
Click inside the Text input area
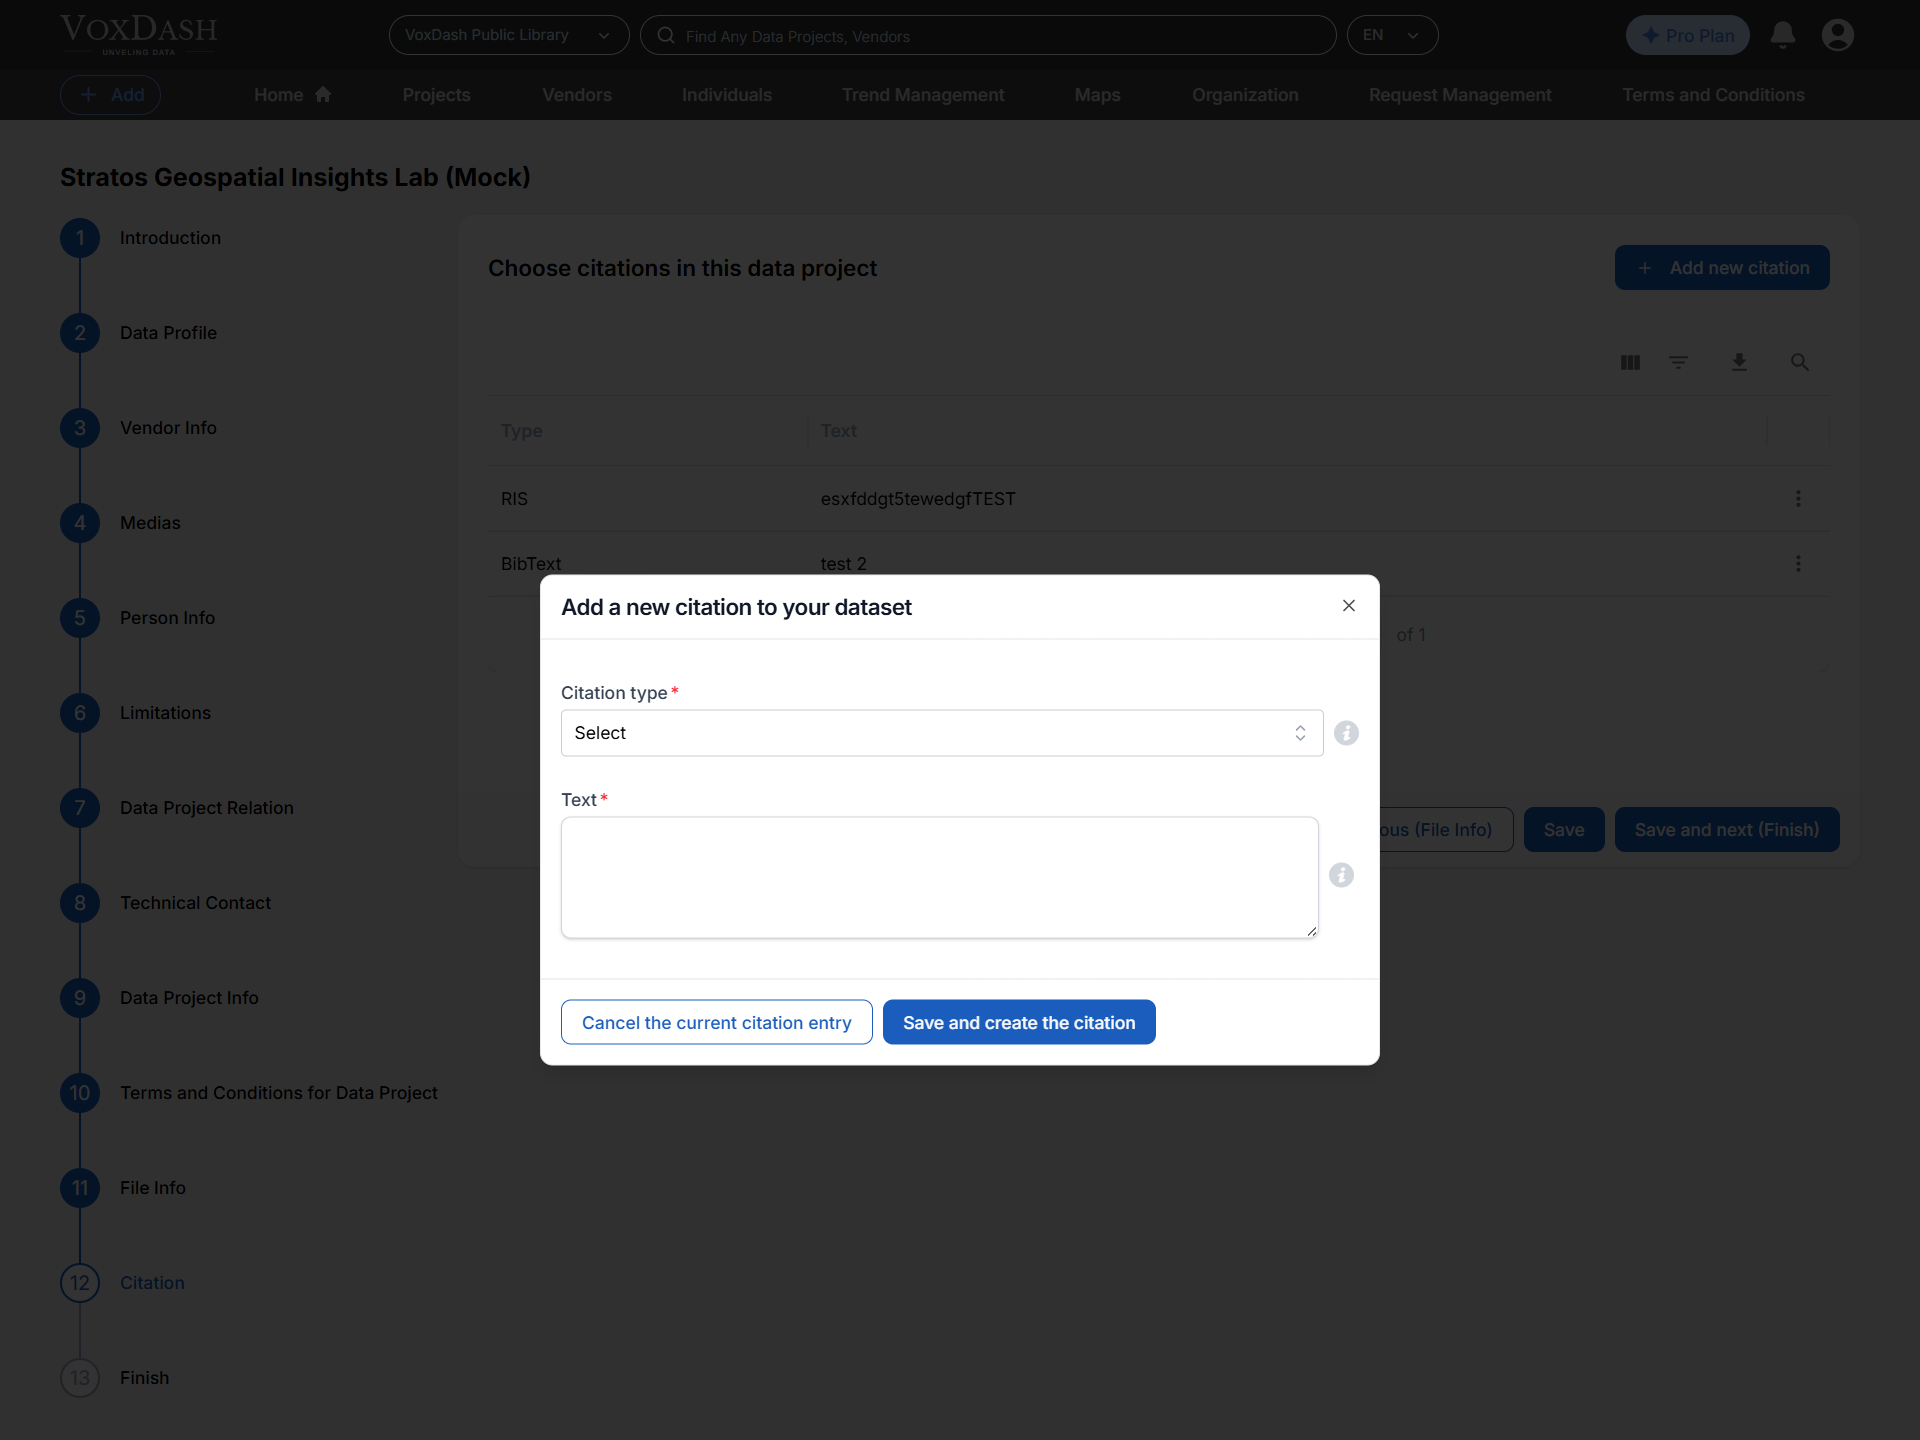click(x=940, y=877)
